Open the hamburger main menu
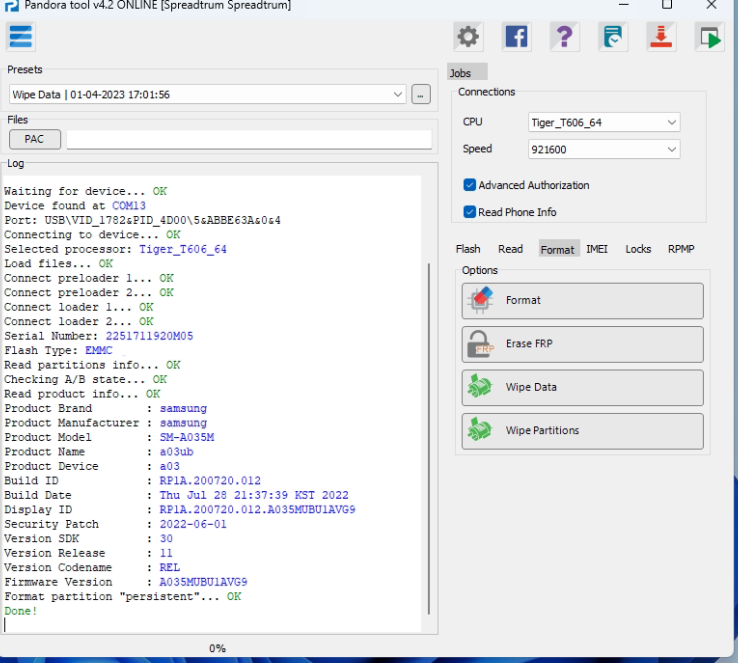 pos(21,37)
